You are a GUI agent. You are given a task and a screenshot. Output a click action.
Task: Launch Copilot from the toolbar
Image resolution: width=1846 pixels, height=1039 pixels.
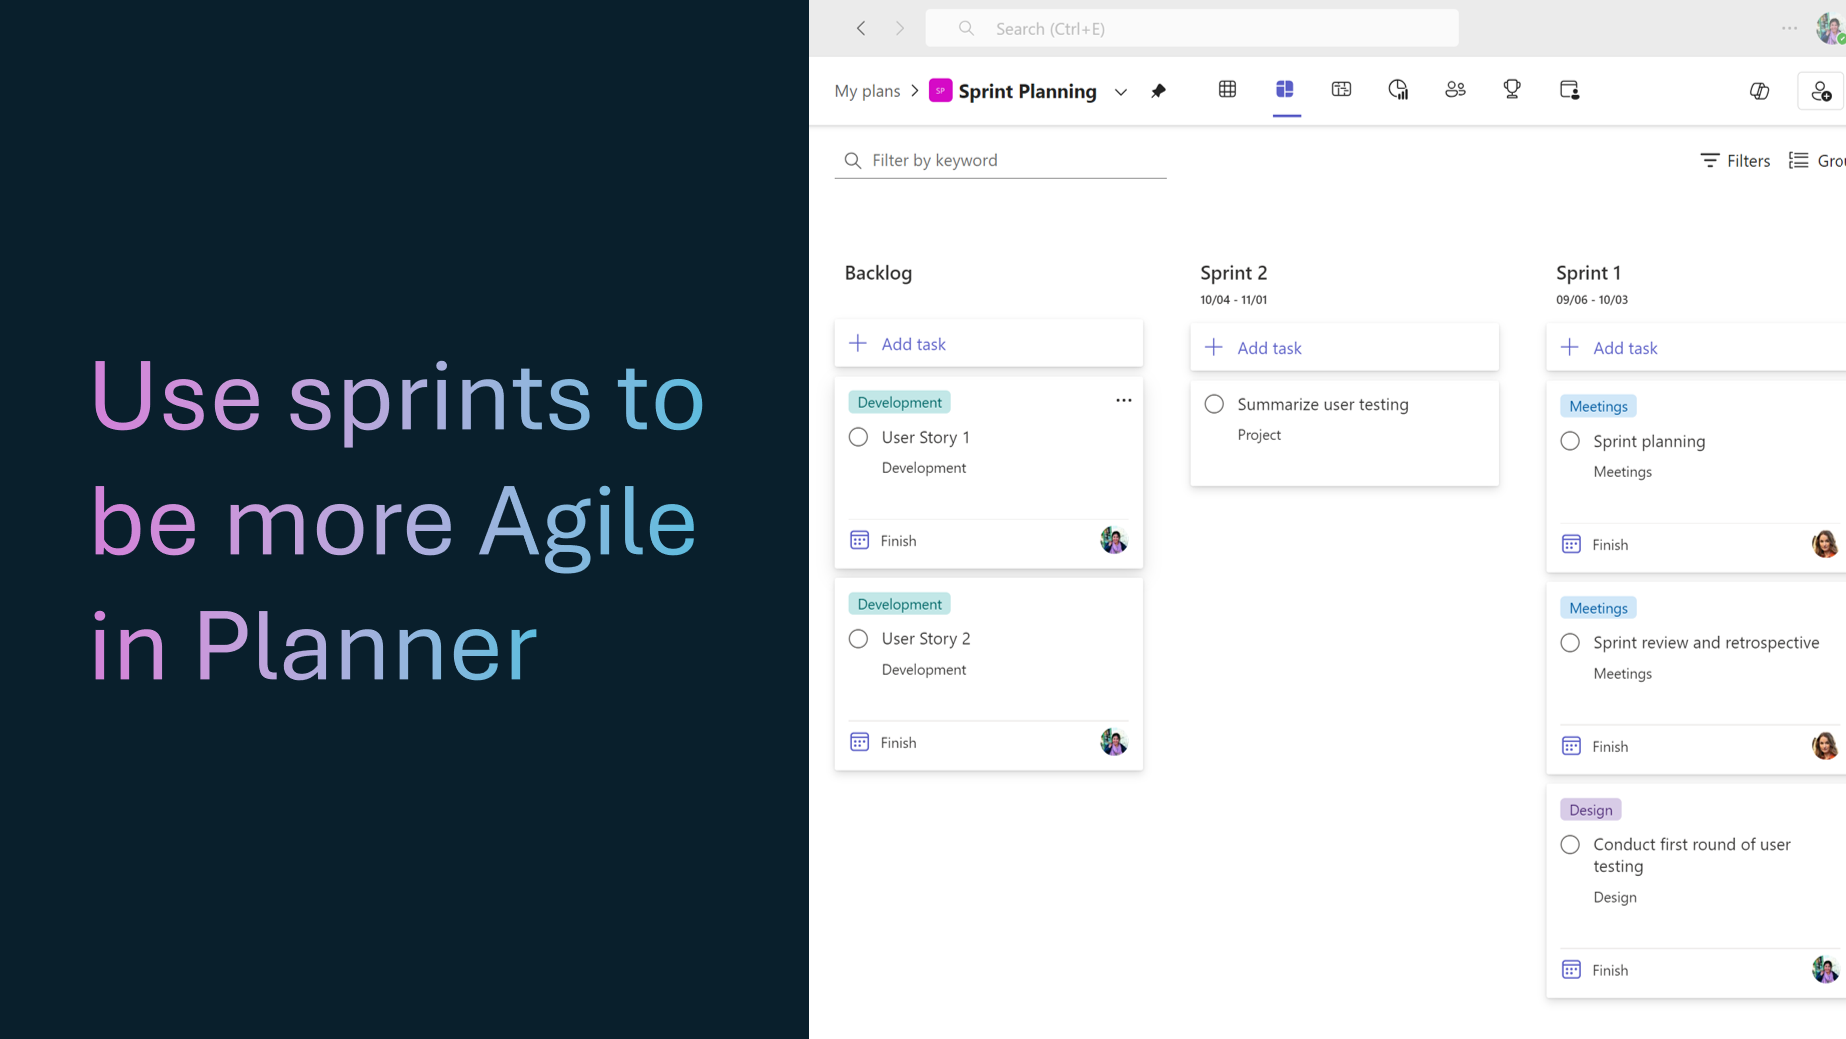point(1759,90)
